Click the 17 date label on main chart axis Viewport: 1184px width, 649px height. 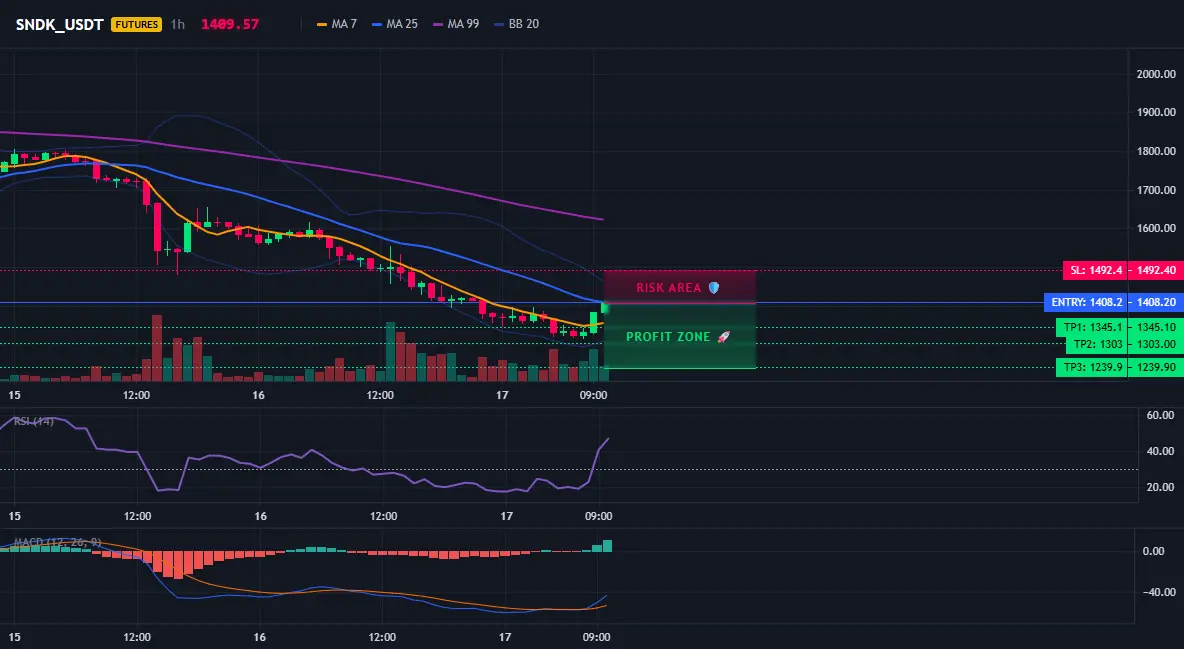tap(502, 395)
